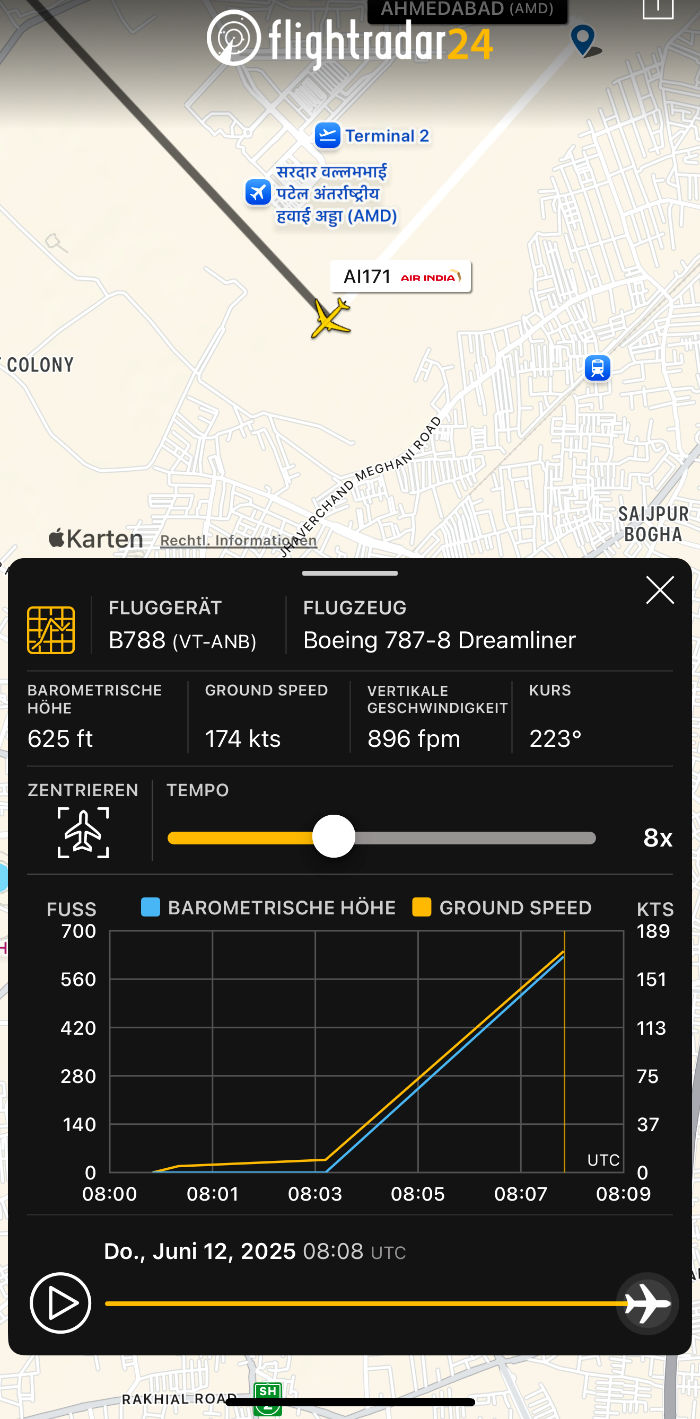
Task: Toggle the Ground Speed chart legend
Action: pos(502,908)
